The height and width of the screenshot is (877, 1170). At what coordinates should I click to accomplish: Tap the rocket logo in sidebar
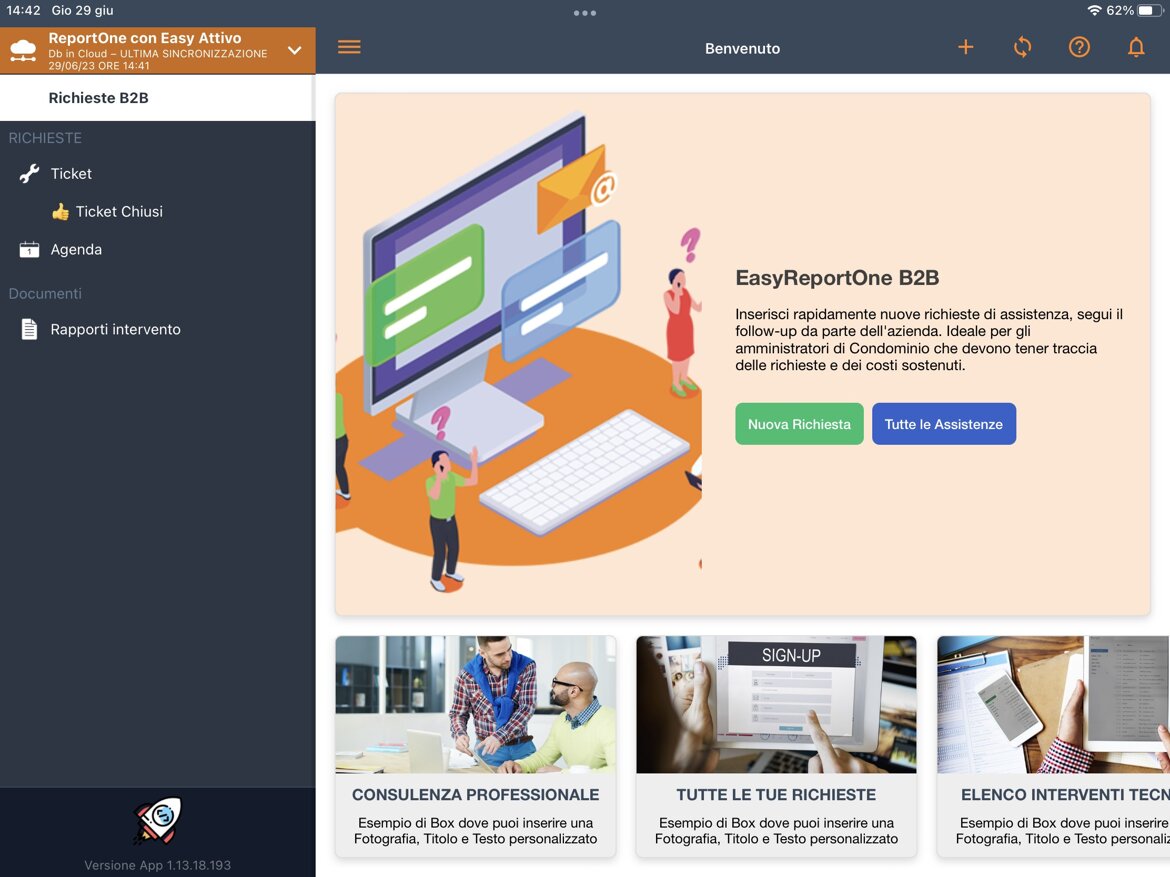(x=157, y=820)
